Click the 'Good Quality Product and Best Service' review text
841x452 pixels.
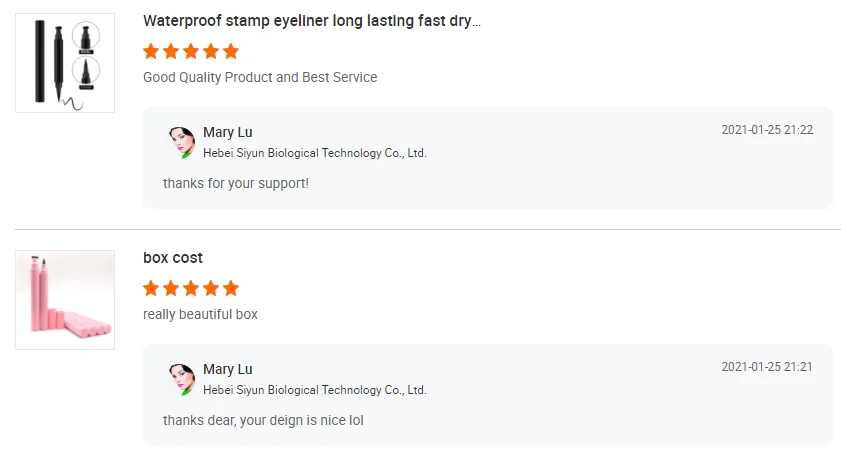point(260,77)
